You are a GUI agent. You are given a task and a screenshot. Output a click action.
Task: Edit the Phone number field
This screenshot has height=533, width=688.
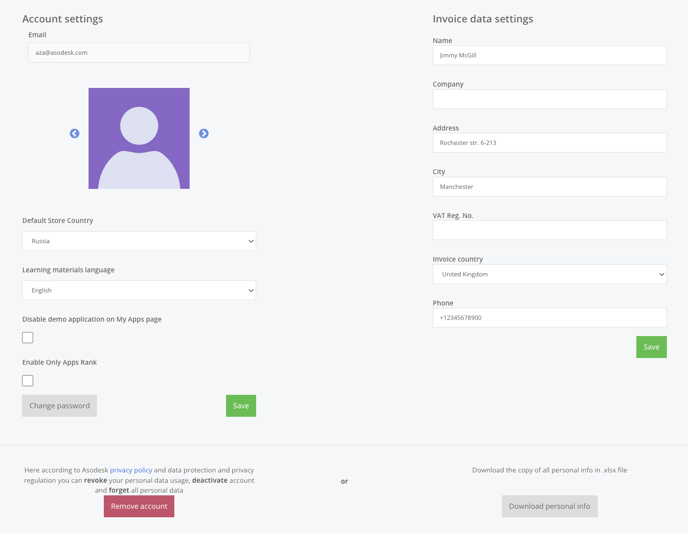pos(549,318)
